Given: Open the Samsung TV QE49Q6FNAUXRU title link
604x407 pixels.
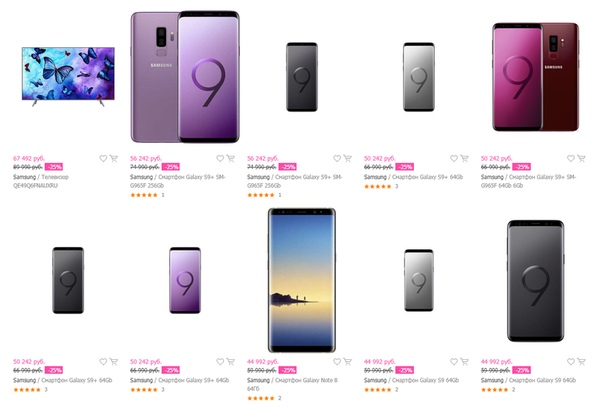Looking at the screenshot, I should click(50, 181).
